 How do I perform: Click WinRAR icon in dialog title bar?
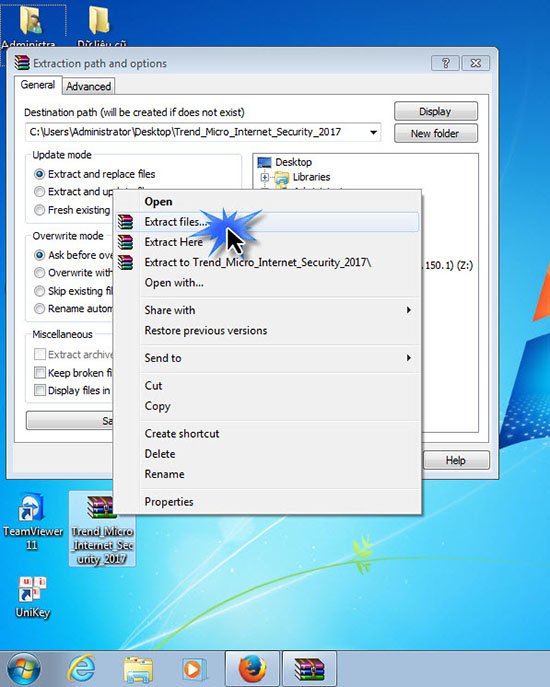pos(21,63)
